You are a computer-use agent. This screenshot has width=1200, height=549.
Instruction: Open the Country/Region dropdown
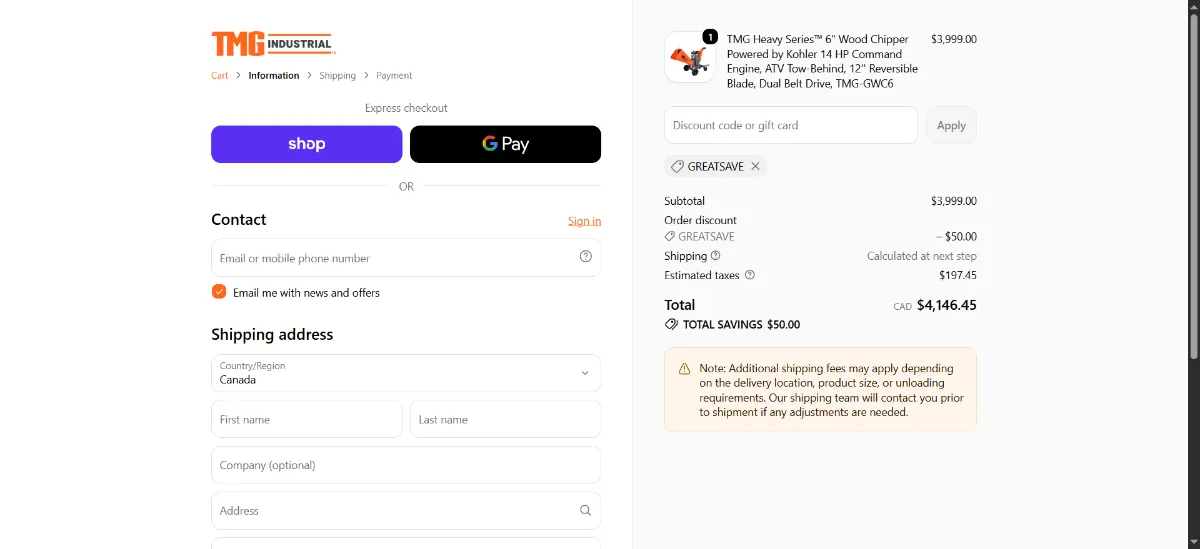coord(406,373)
